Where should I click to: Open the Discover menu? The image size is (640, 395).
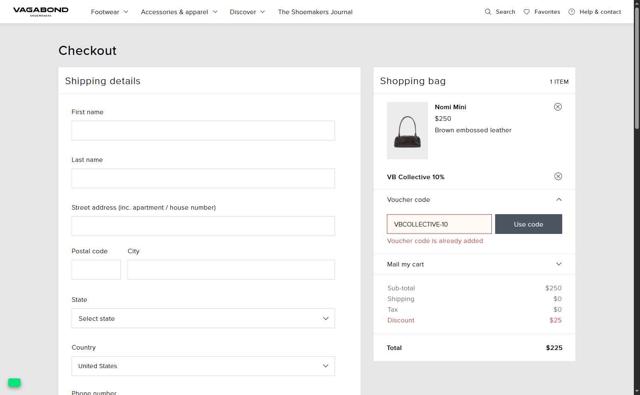[x=242, y=12]
